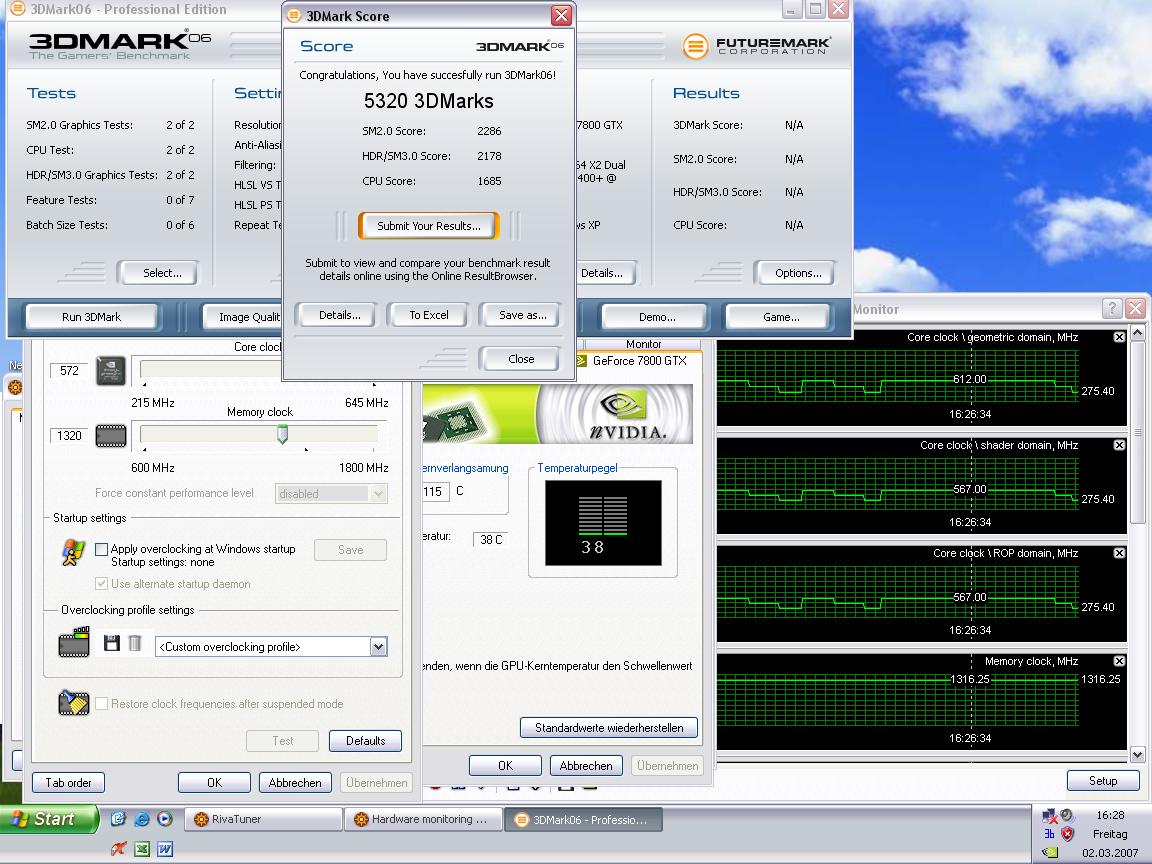This screenshot has height=864, width=1152.
Task: Click Tab order button in RivaTuner
Action: (x=68, y=782)
